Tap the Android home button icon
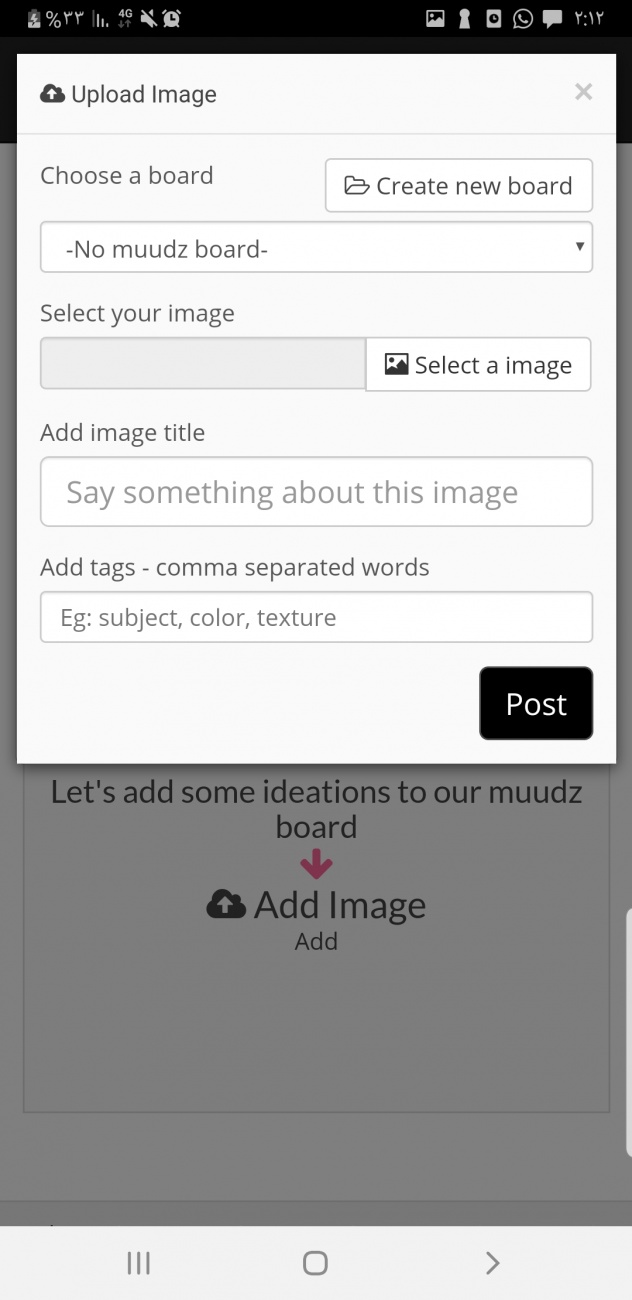Viewport: 632px width, 1300px height. click(315, 1263)
